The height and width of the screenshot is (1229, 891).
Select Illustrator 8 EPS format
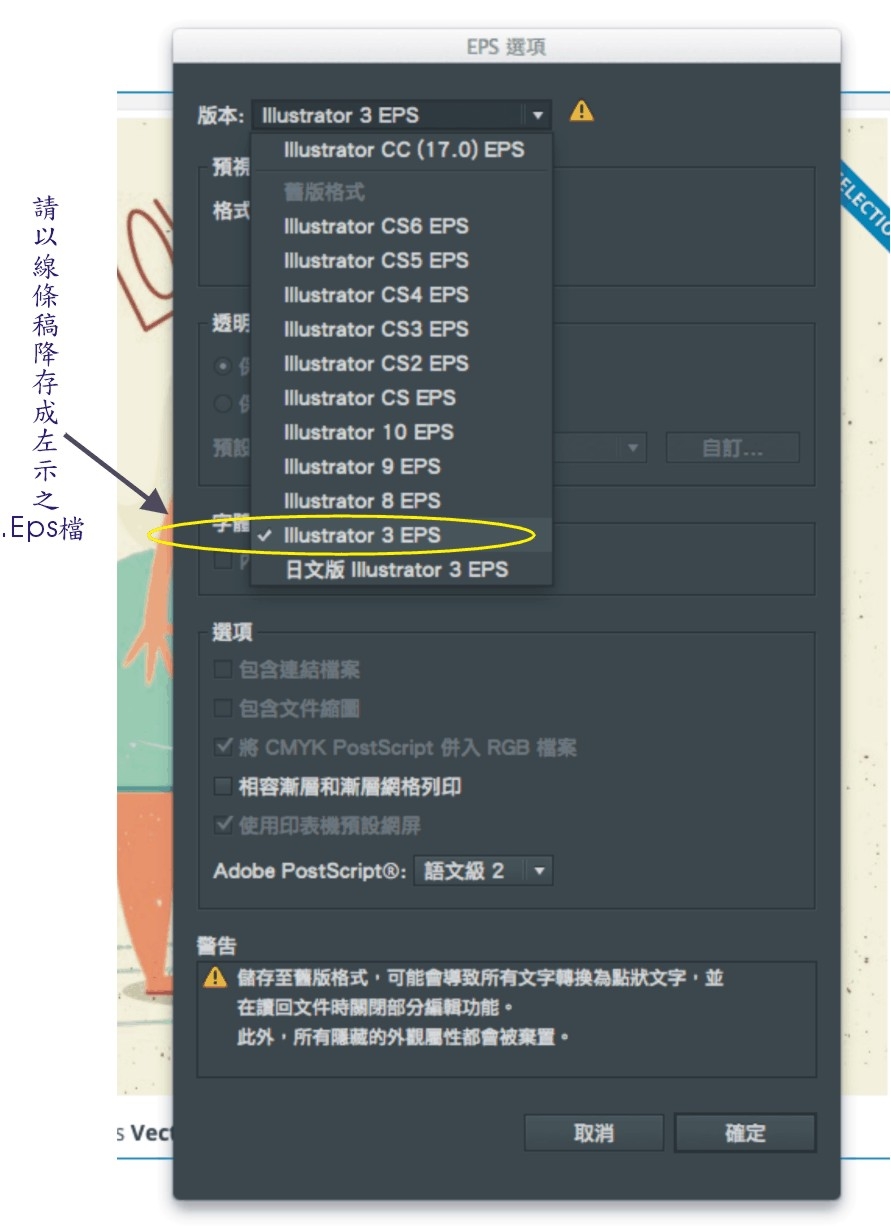coord(362,501)
